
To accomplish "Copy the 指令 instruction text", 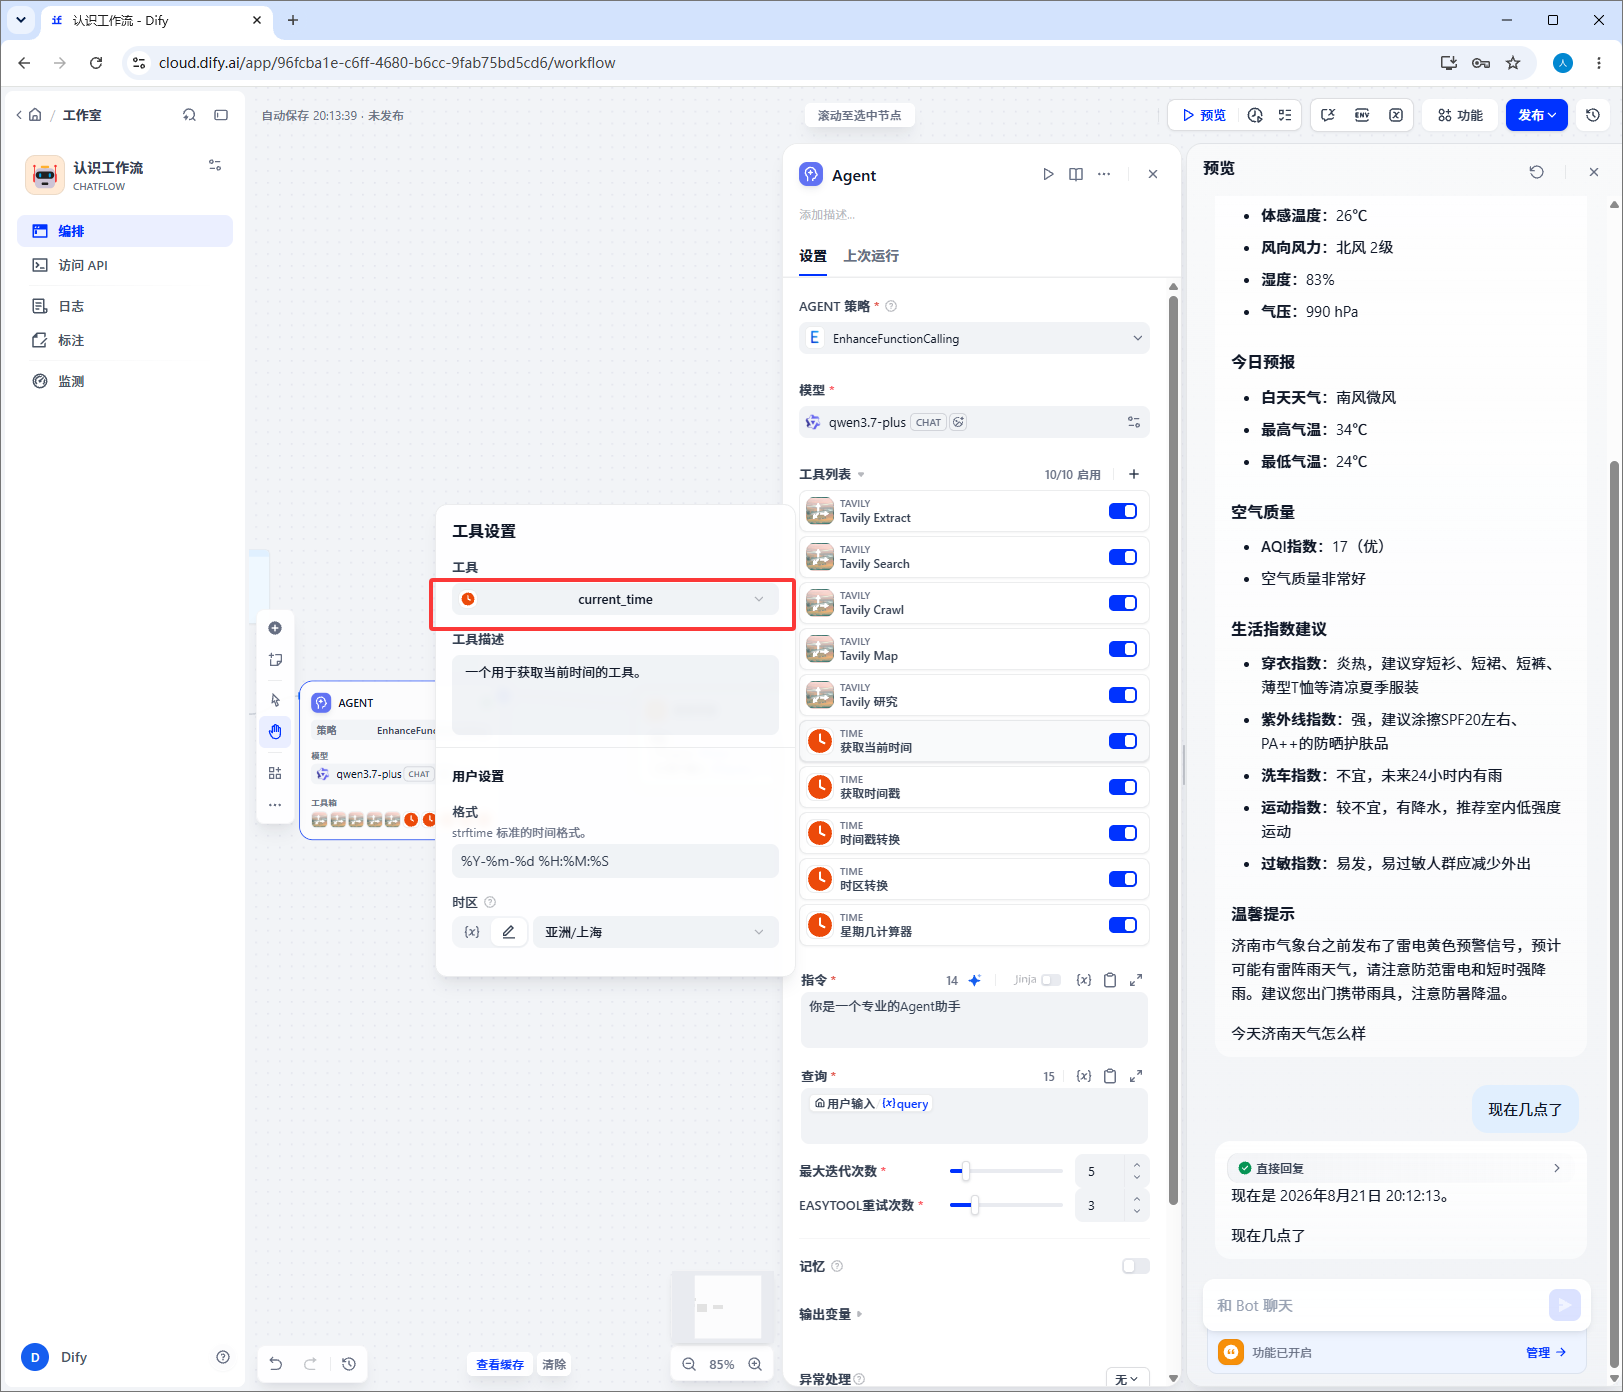I will (1110, 980).
